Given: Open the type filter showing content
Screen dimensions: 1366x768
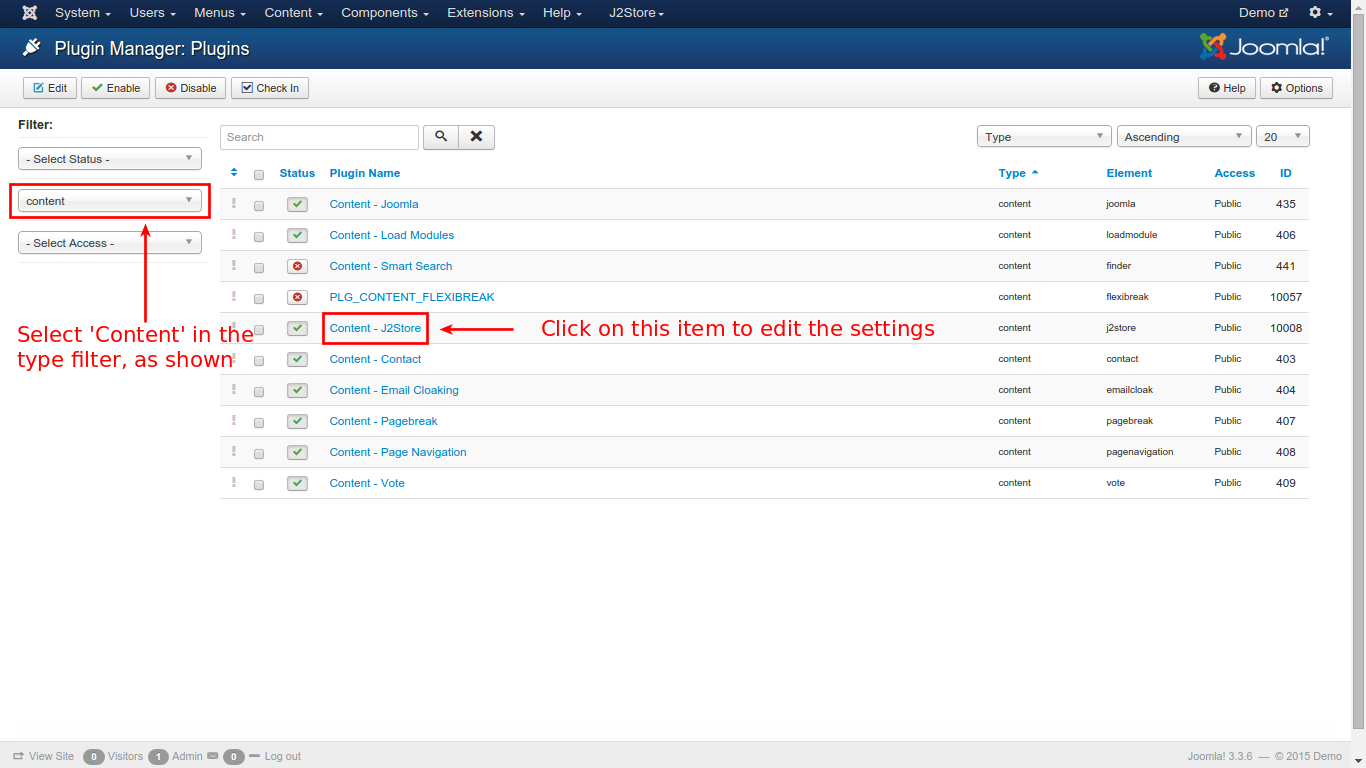Looking at the screenshot, I should click(x=110, y=201).
